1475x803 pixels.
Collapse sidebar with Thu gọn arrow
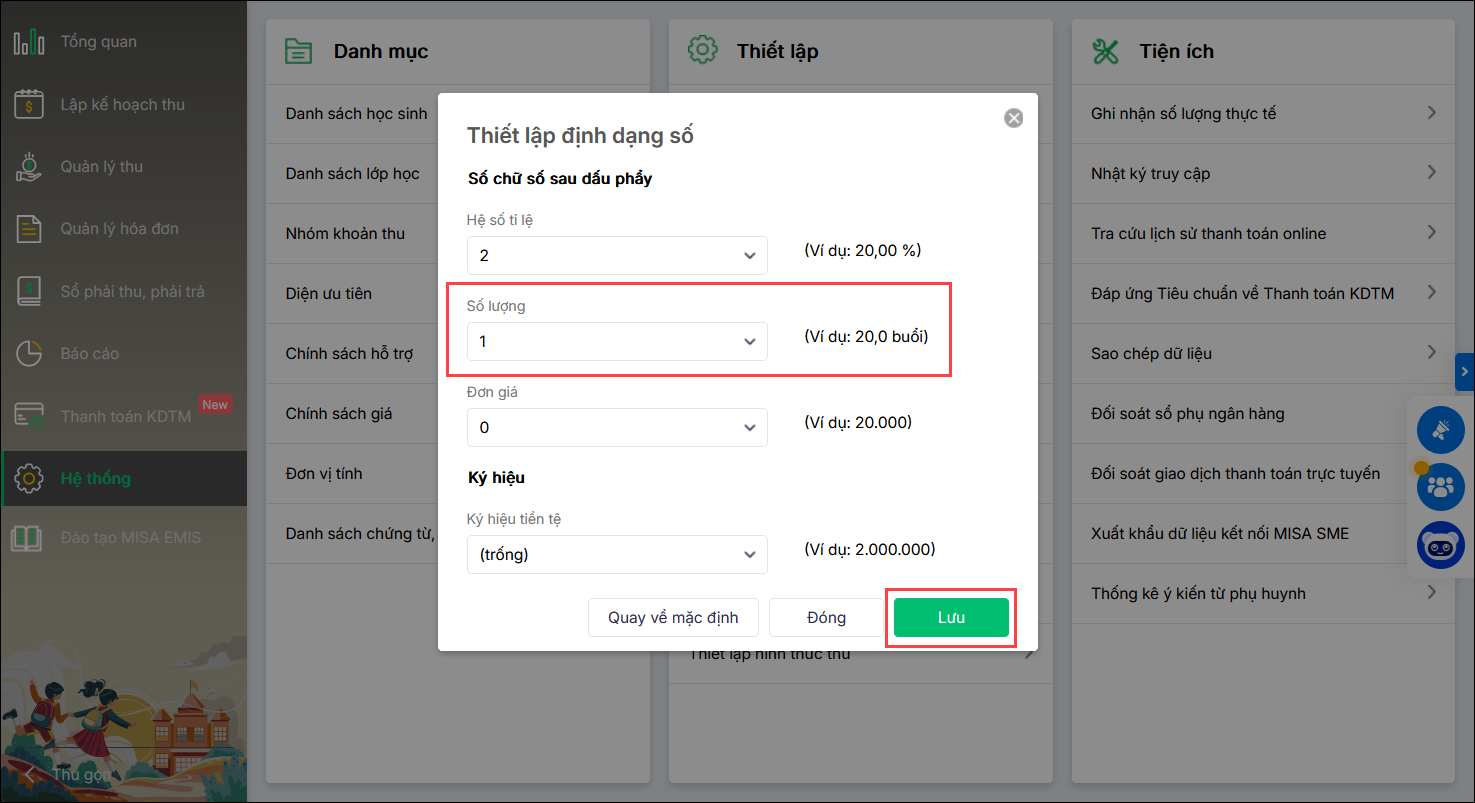coord(31,775)
